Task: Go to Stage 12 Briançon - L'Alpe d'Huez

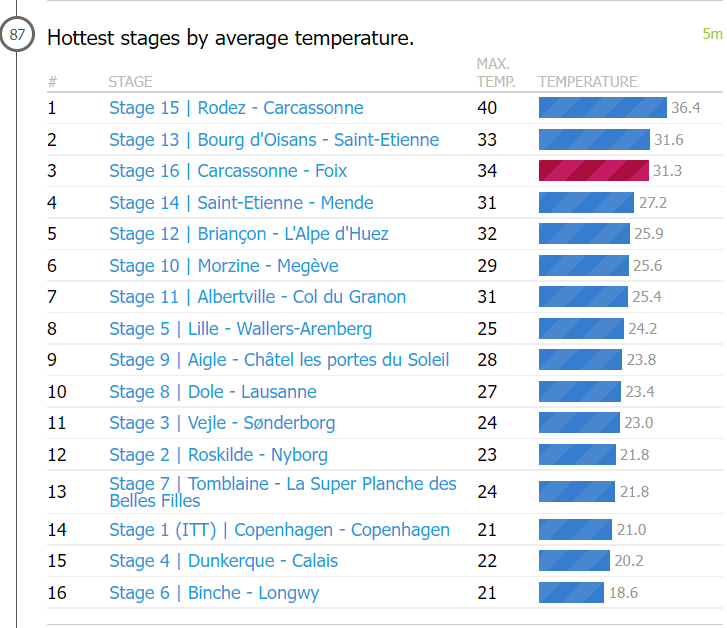Action: point(249,234)
